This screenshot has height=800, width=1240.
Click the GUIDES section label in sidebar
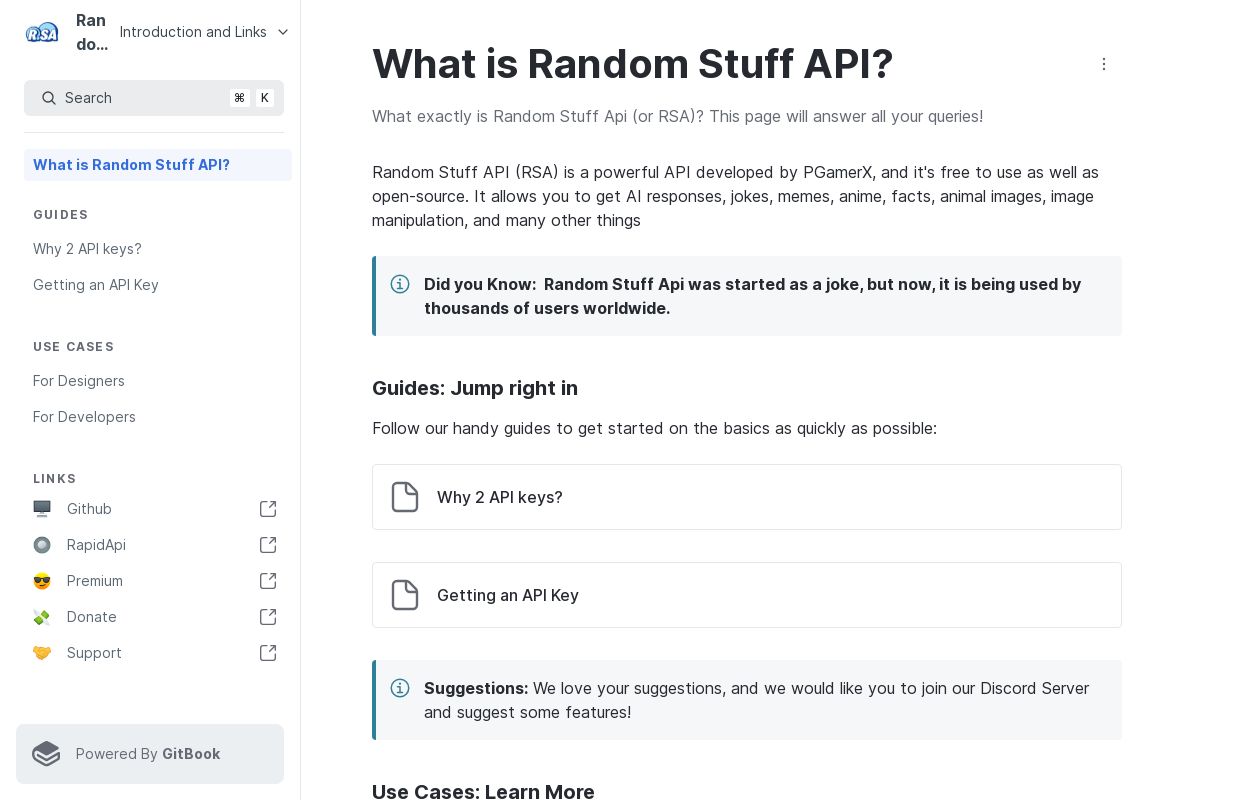click(x=61, y=215)
